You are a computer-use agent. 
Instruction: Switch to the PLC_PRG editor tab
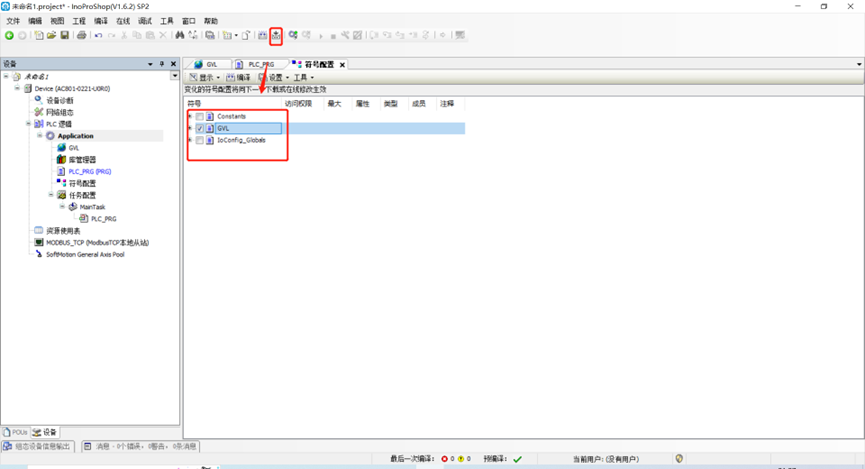tap(258, 65)
